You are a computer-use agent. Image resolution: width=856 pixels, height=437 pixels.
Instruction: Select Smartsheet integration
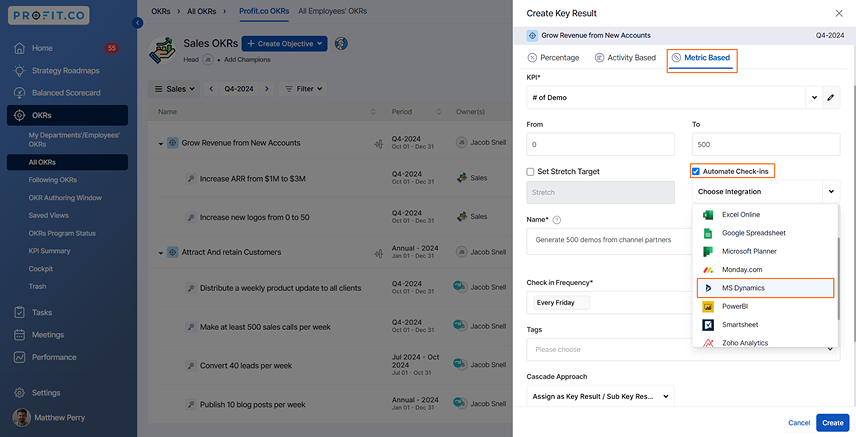pyautogui.click(x=765, y=325)
